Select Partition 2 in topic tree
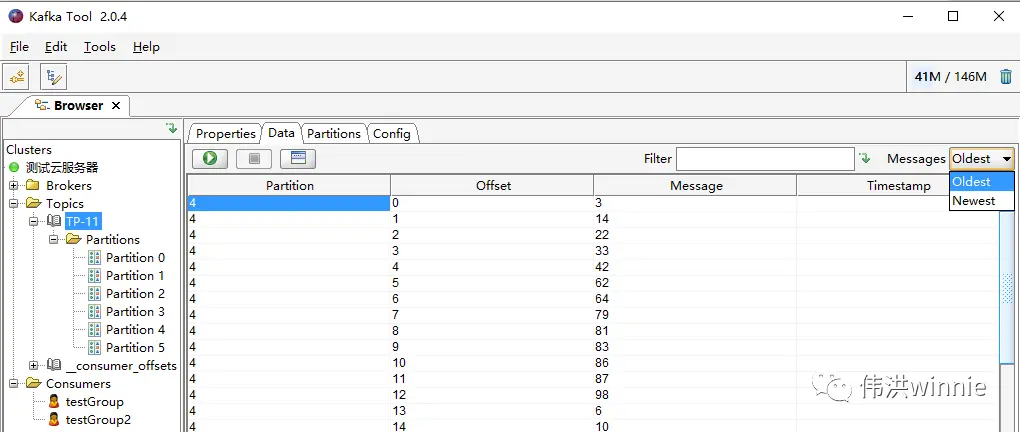This screenshot has height=432, width=1020. [135, 293]
